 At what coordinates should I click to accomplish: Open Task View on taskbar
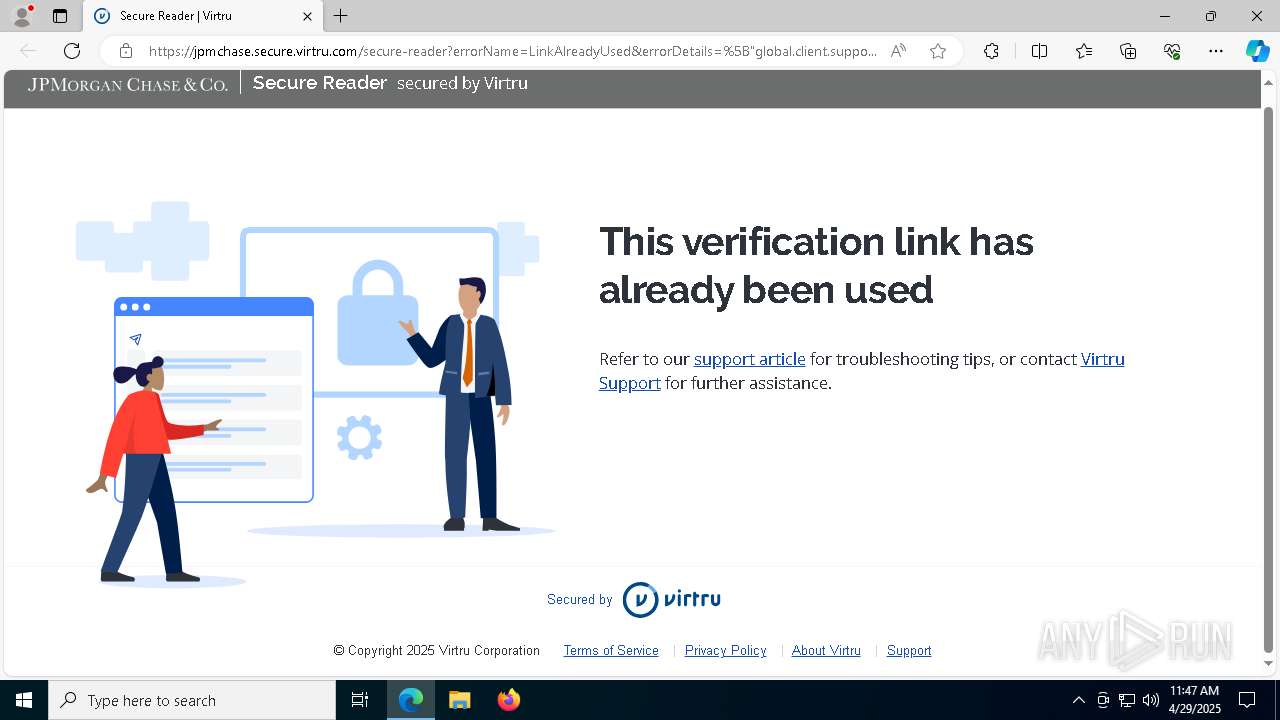tap(360, 700)
